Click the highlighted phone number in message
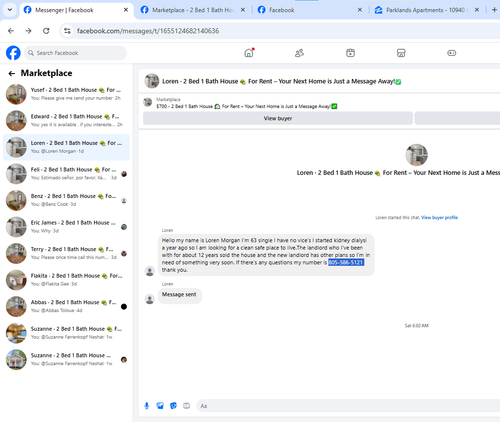 tap(346, 263)
